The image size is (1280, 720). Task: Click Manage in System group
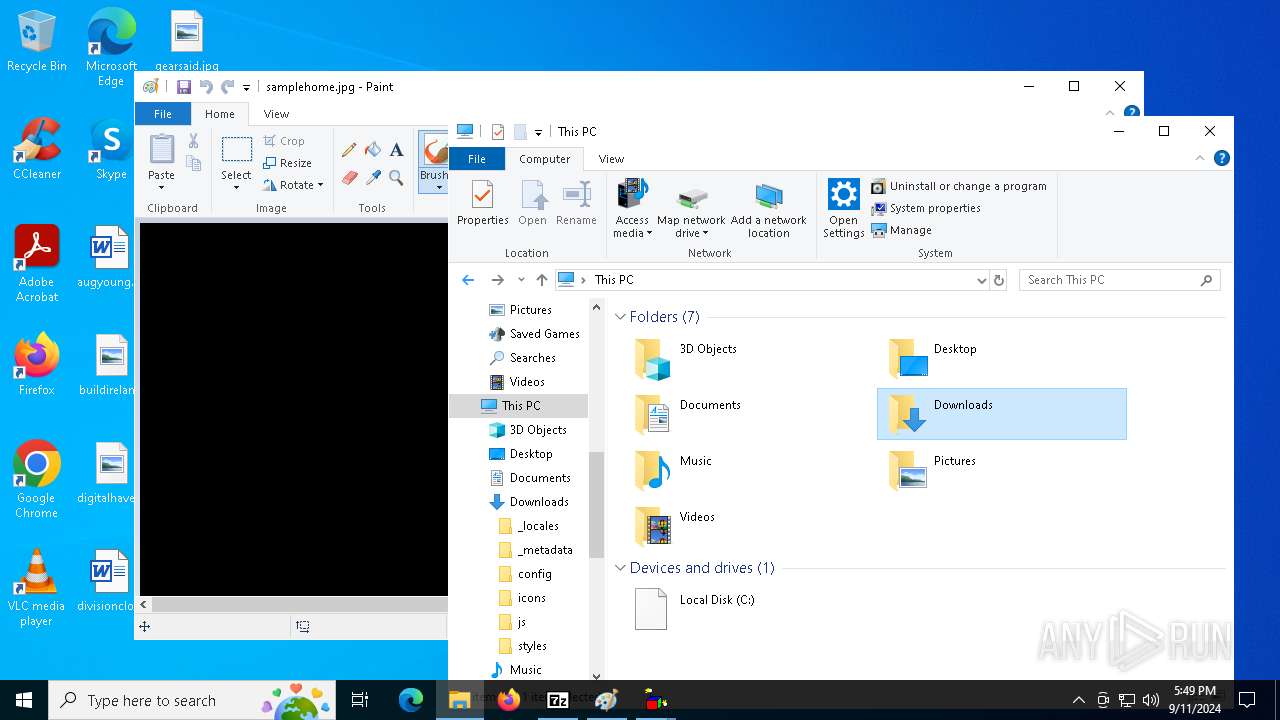click(901, 230)
